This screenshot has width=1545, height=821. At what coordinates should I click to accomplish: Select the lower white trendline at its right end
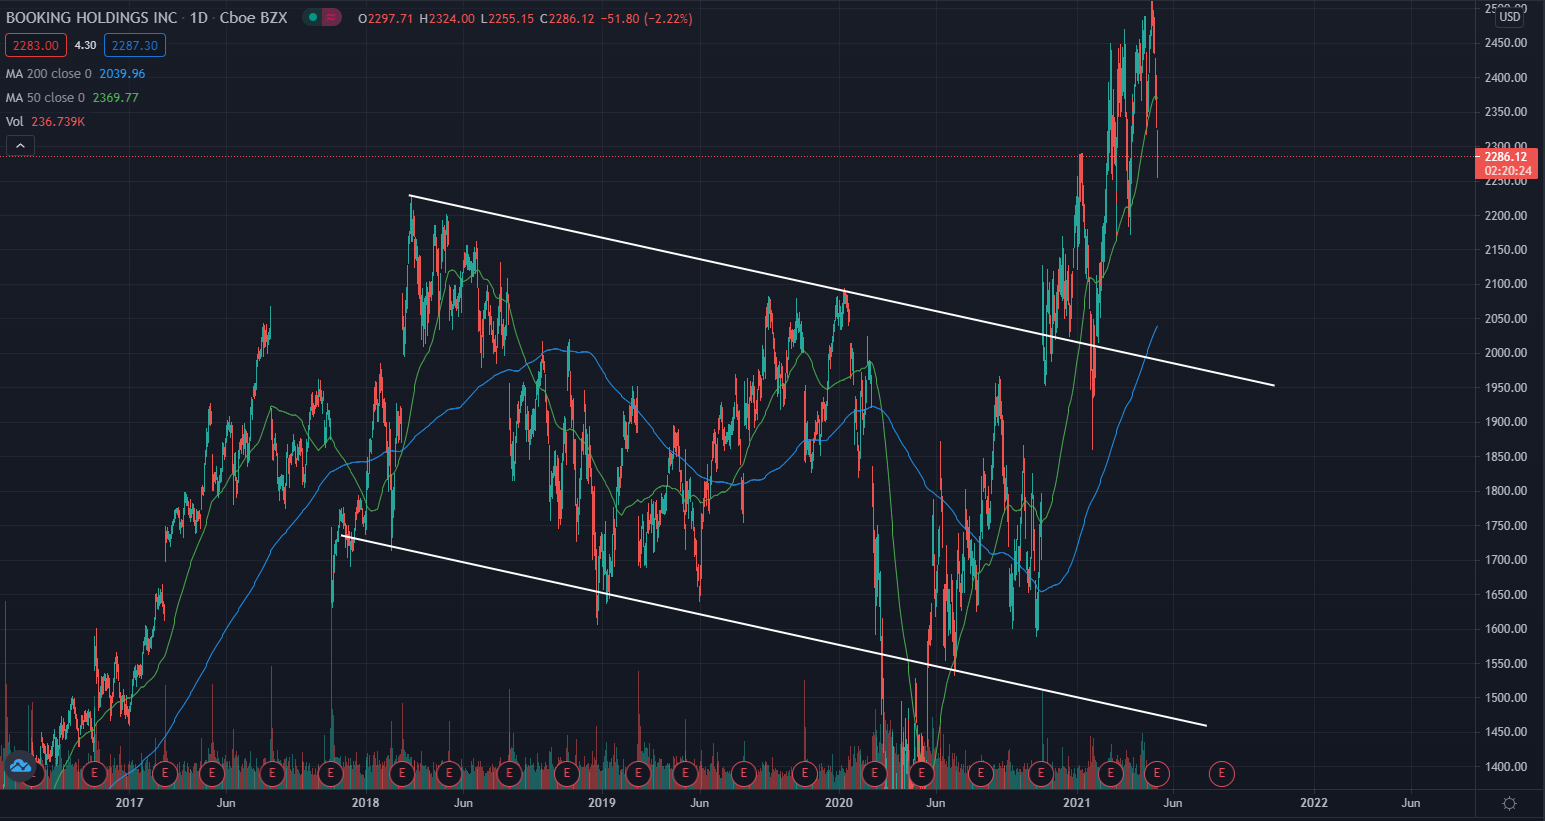[x=1202, y=724]
